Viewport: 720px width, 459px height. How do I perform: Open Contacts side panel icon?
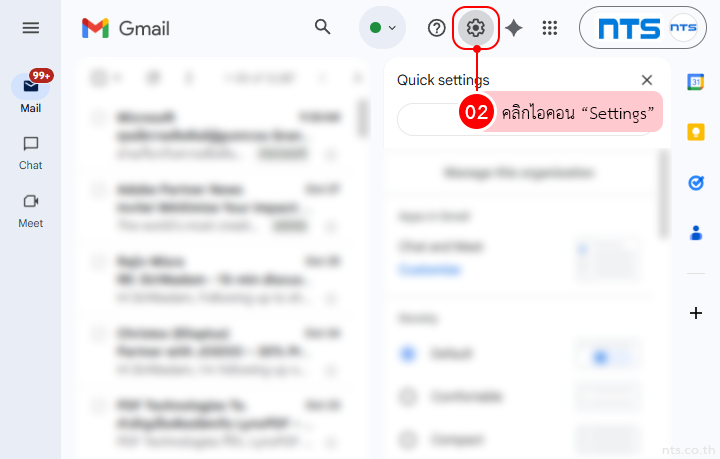click(x=696, y=233)
